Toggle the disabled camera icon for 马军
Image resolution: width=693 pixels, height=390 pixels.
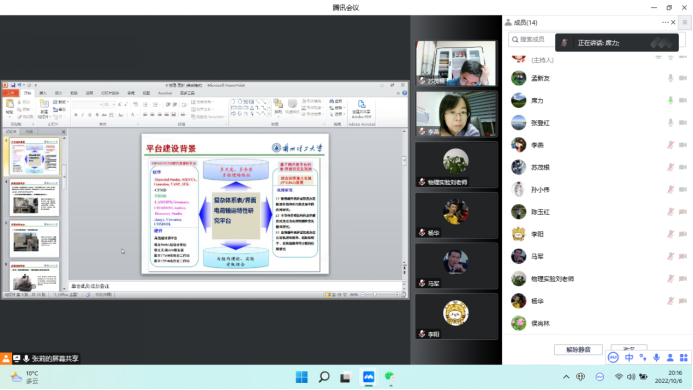[683, 256]
